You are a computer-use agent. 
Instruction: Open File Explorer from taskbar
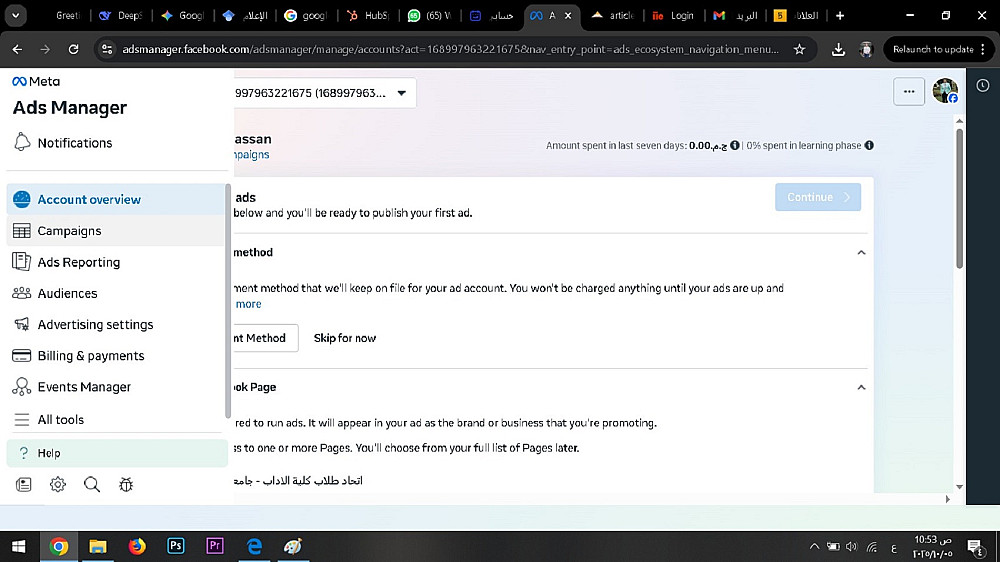[x=98, y=546]
